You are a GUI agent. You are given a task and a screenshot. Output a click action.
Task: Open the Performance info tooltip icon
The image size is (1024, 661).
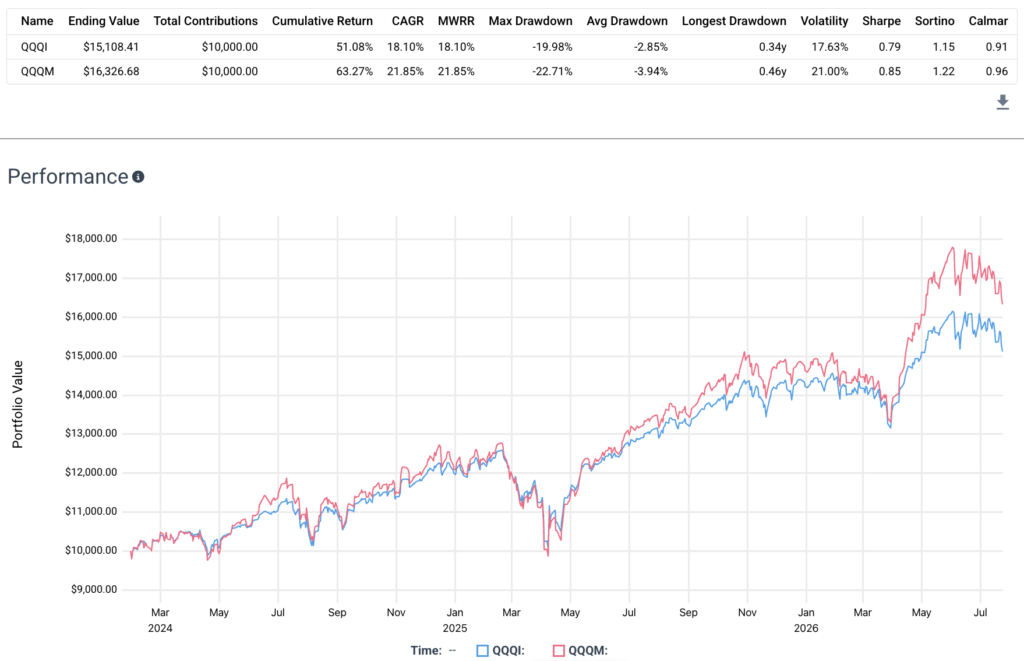tap(138, 176)
